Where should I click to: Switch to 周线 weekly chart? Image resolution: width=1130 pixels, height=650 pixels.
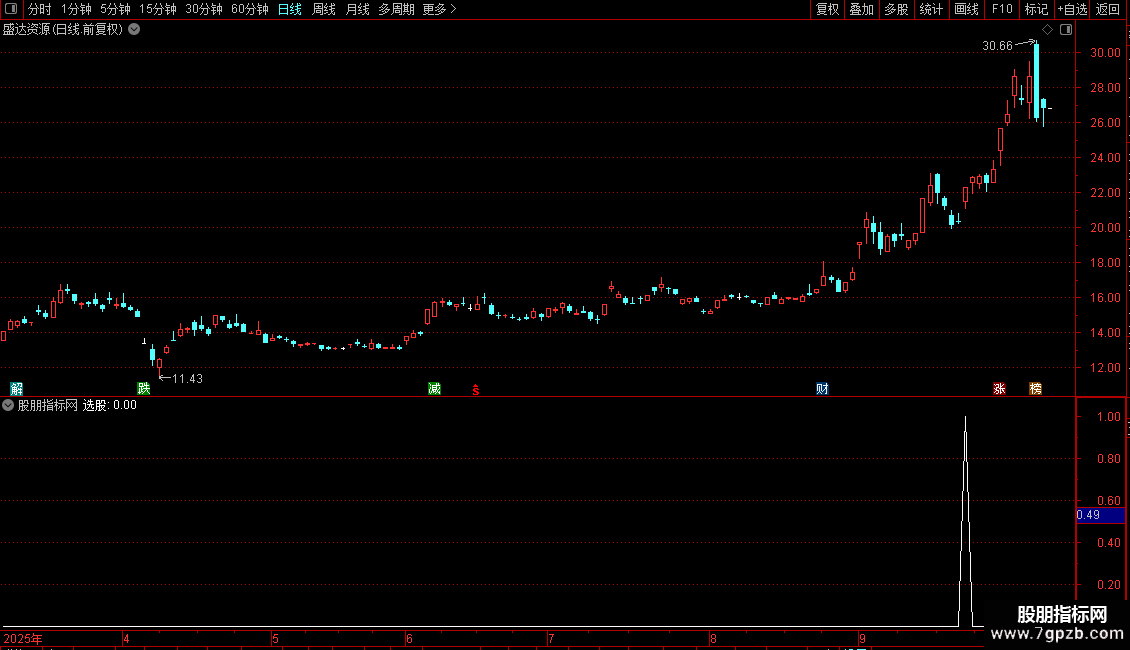point(324,9)
